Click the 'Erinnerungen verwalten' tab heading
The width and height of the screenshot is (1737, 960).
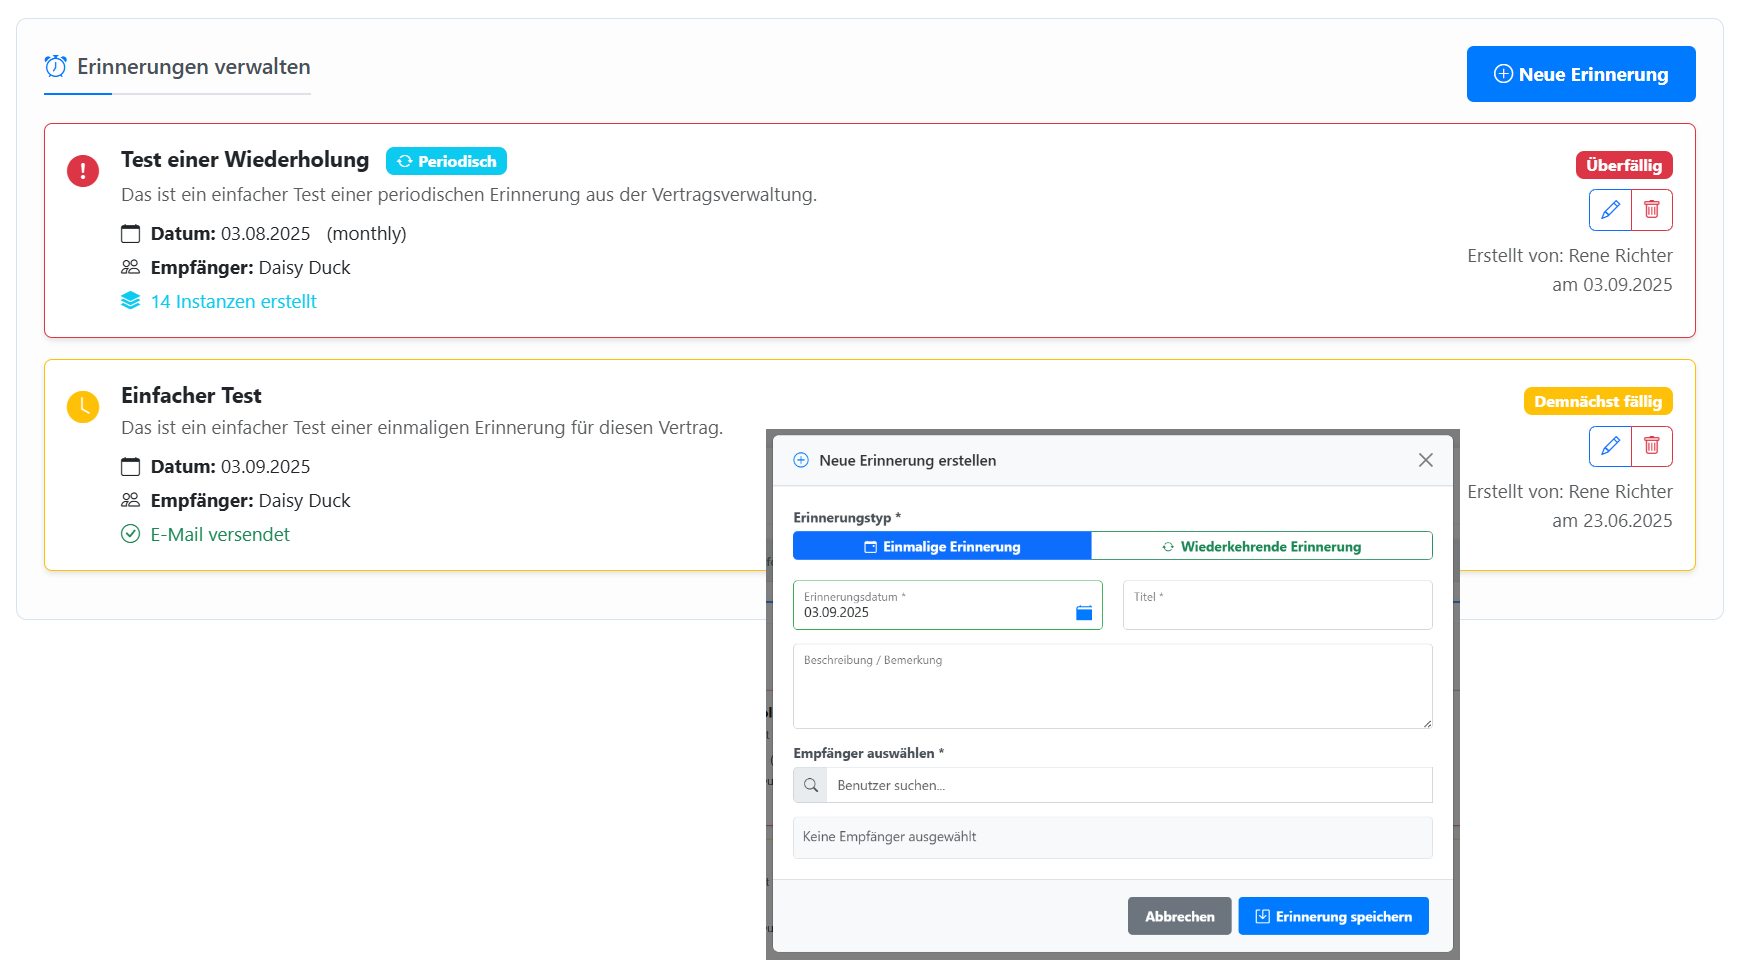tap(193, 67)
